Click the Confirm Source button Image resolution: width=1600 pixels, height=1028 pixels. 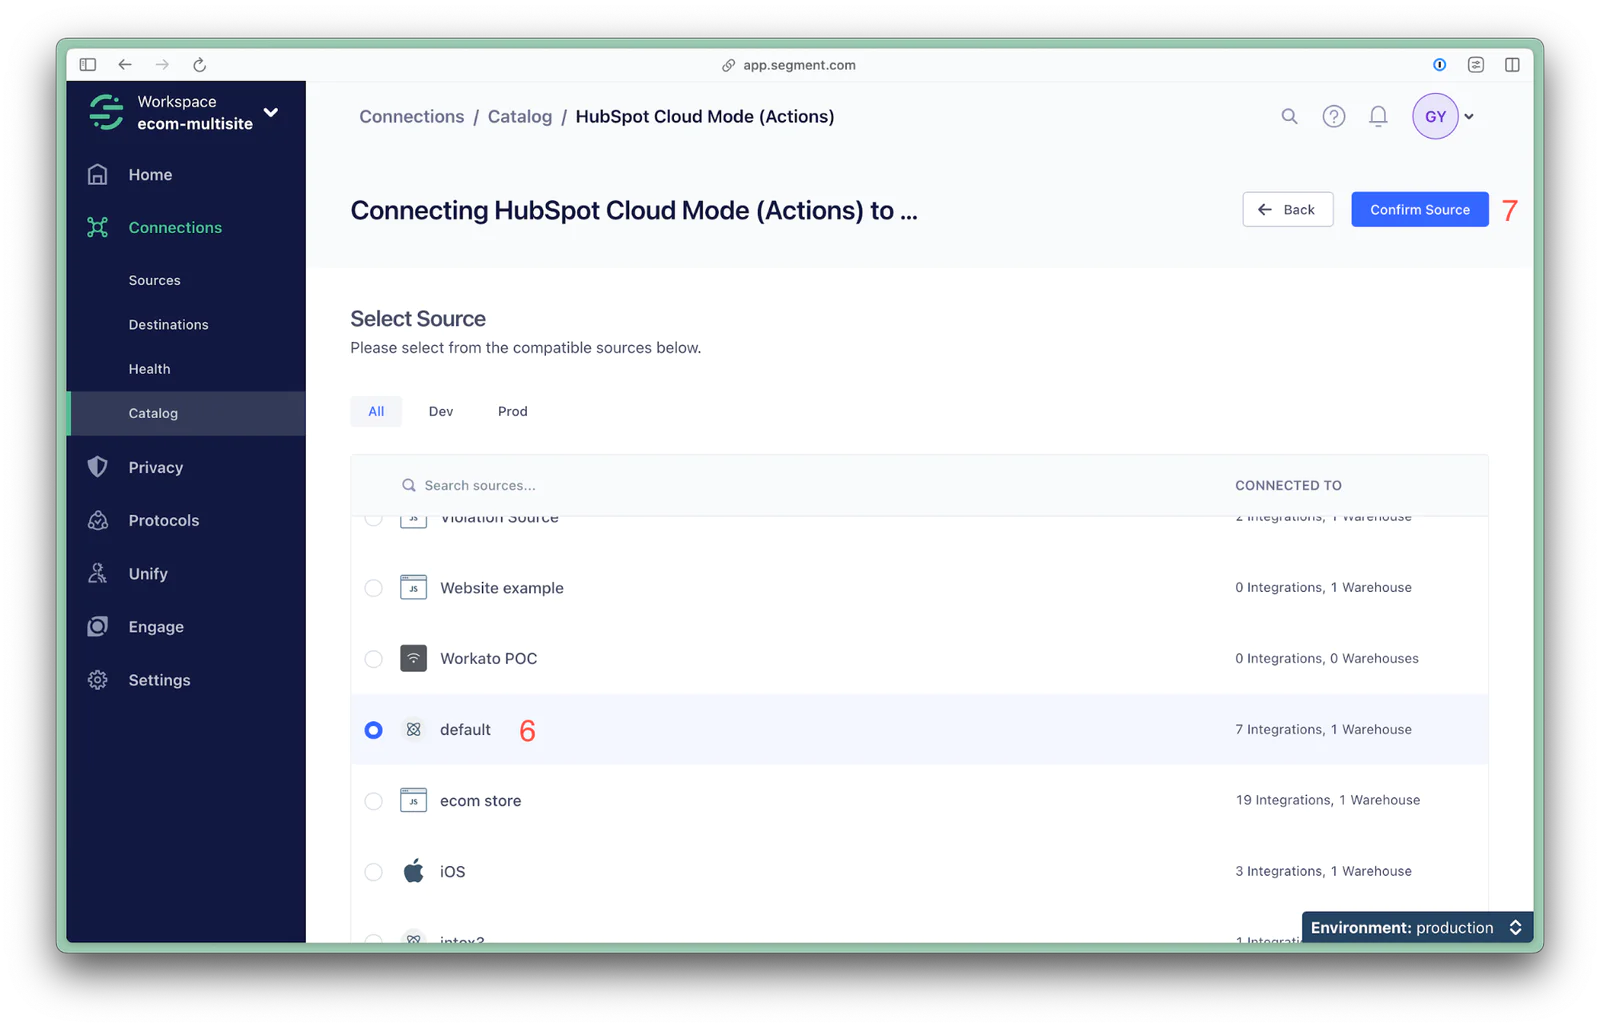1419,209
